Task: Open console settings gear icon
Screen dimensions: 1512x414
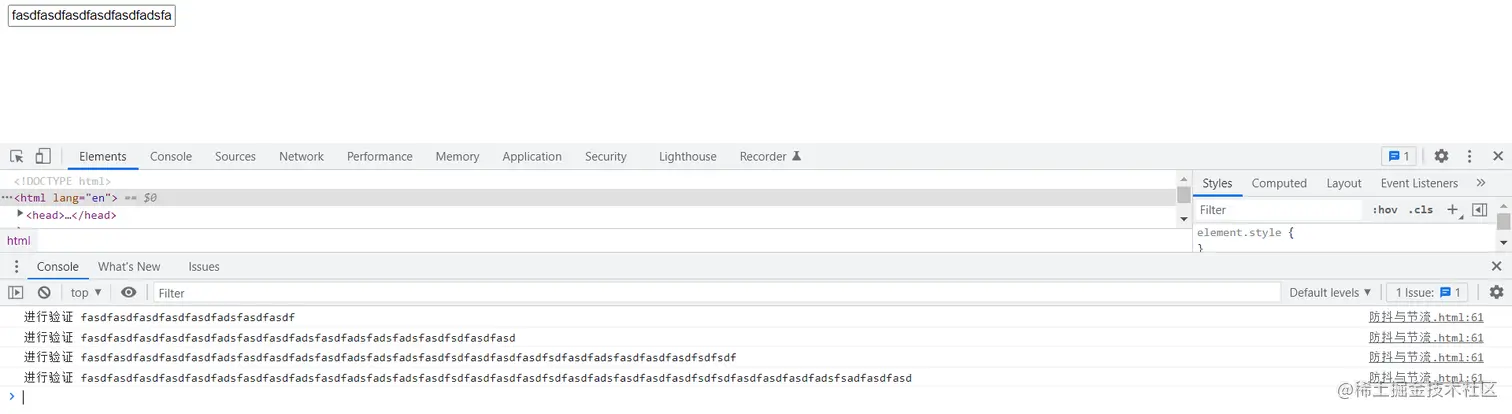Action: click(1497, 293)
